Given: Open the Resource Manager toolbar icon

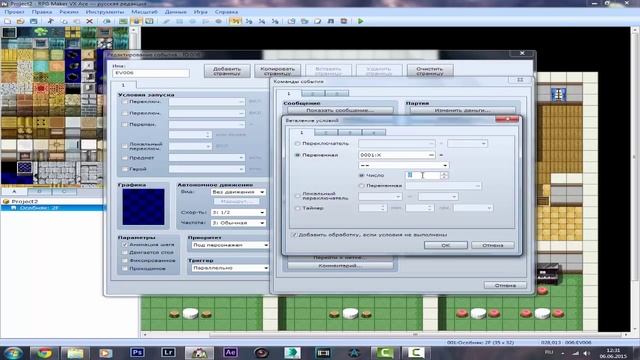Looking at the screenshot, I should pyautogui.click(x=304, y=21).
